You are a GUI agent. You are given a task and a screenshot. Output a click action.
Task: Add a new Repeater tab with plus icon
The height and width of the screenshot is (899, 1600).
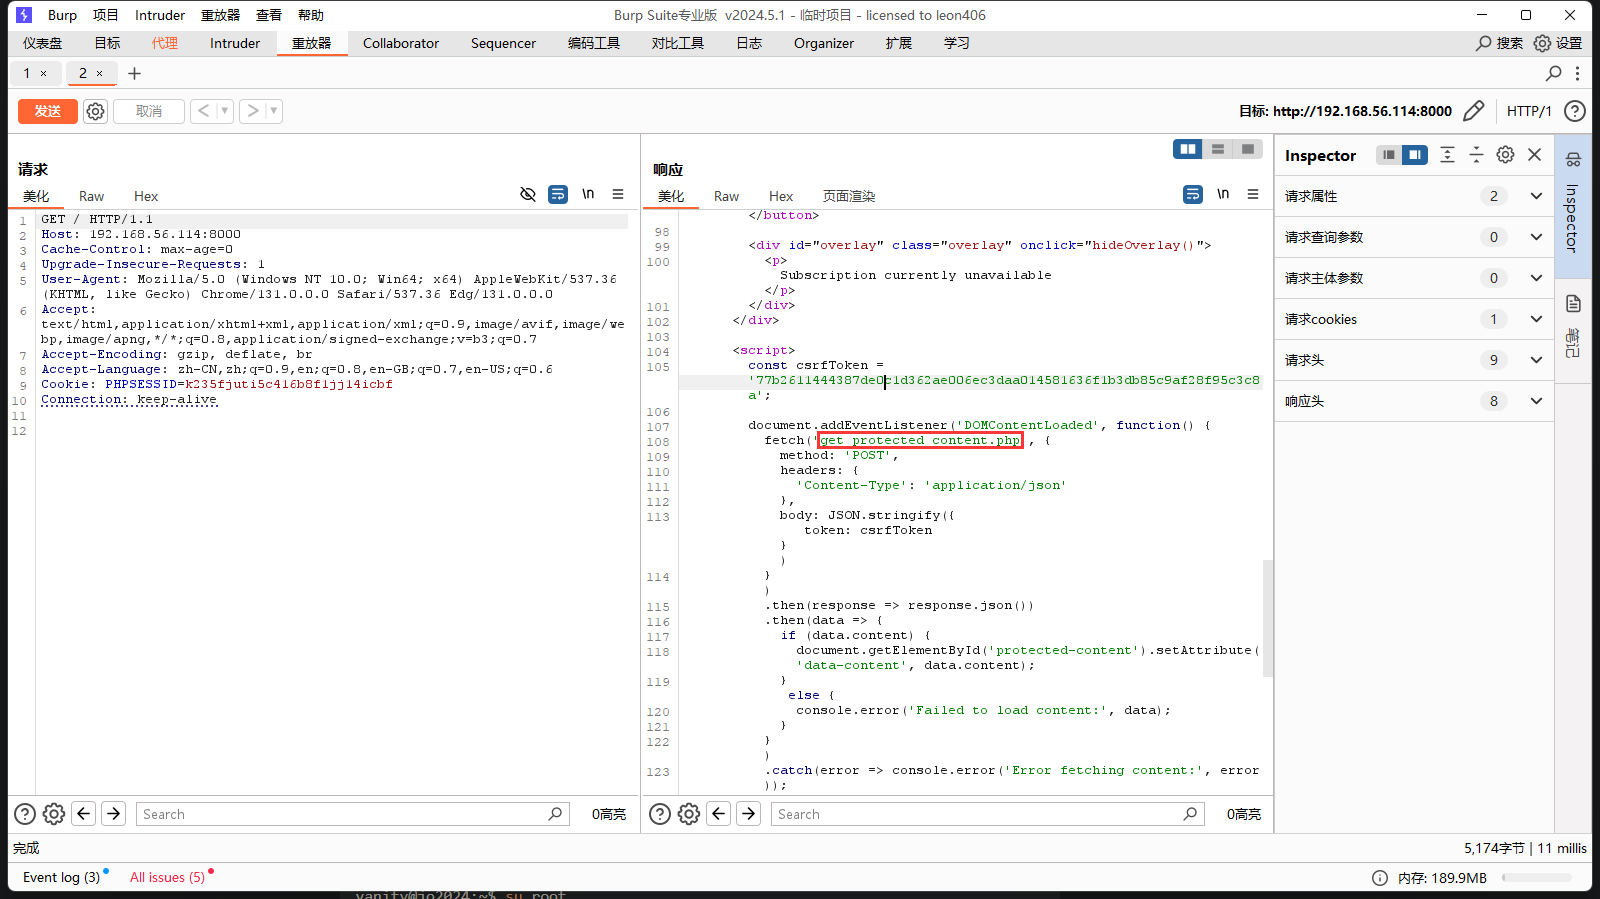(x=135, y=73)
